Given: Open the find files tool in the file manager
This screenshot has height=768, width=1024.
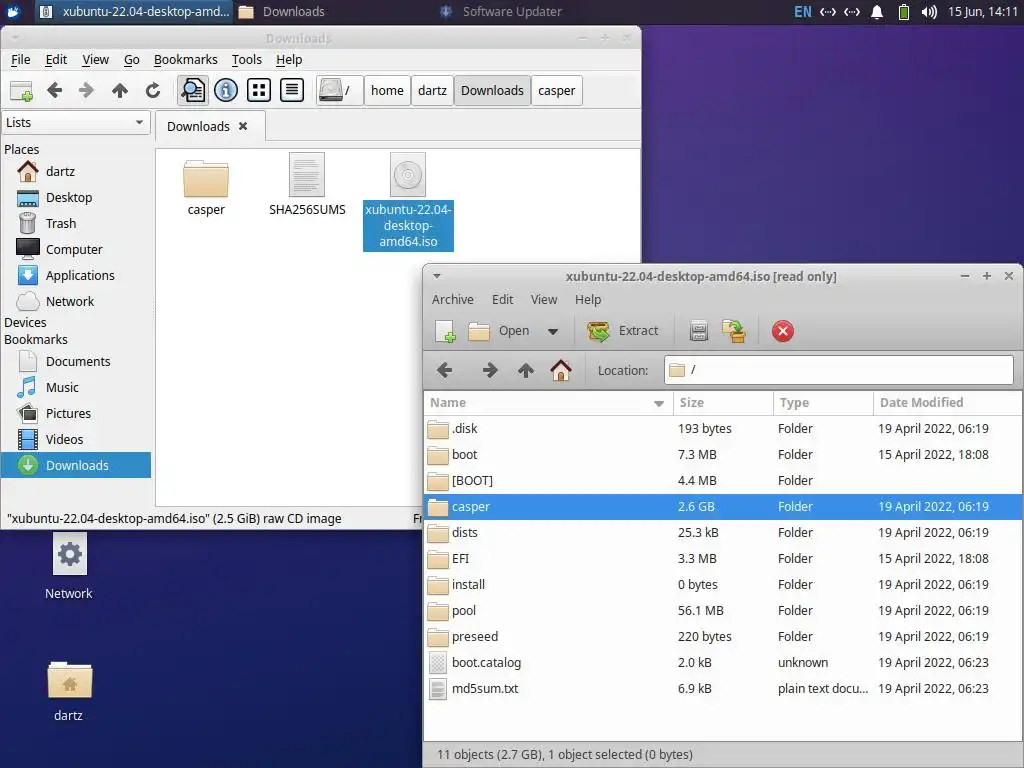Looking at the screenshot, I should (193, 90).
